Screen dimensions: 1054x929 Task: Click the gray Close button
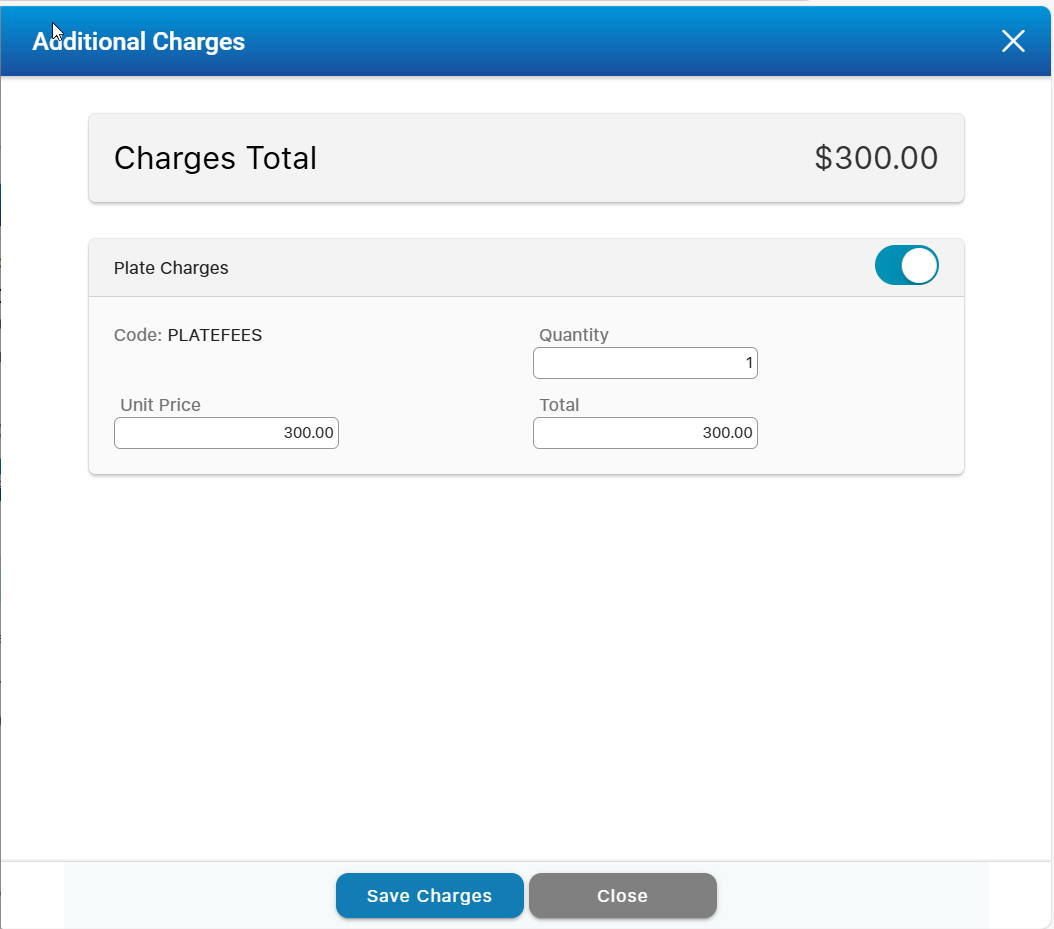tap(622, 896)
